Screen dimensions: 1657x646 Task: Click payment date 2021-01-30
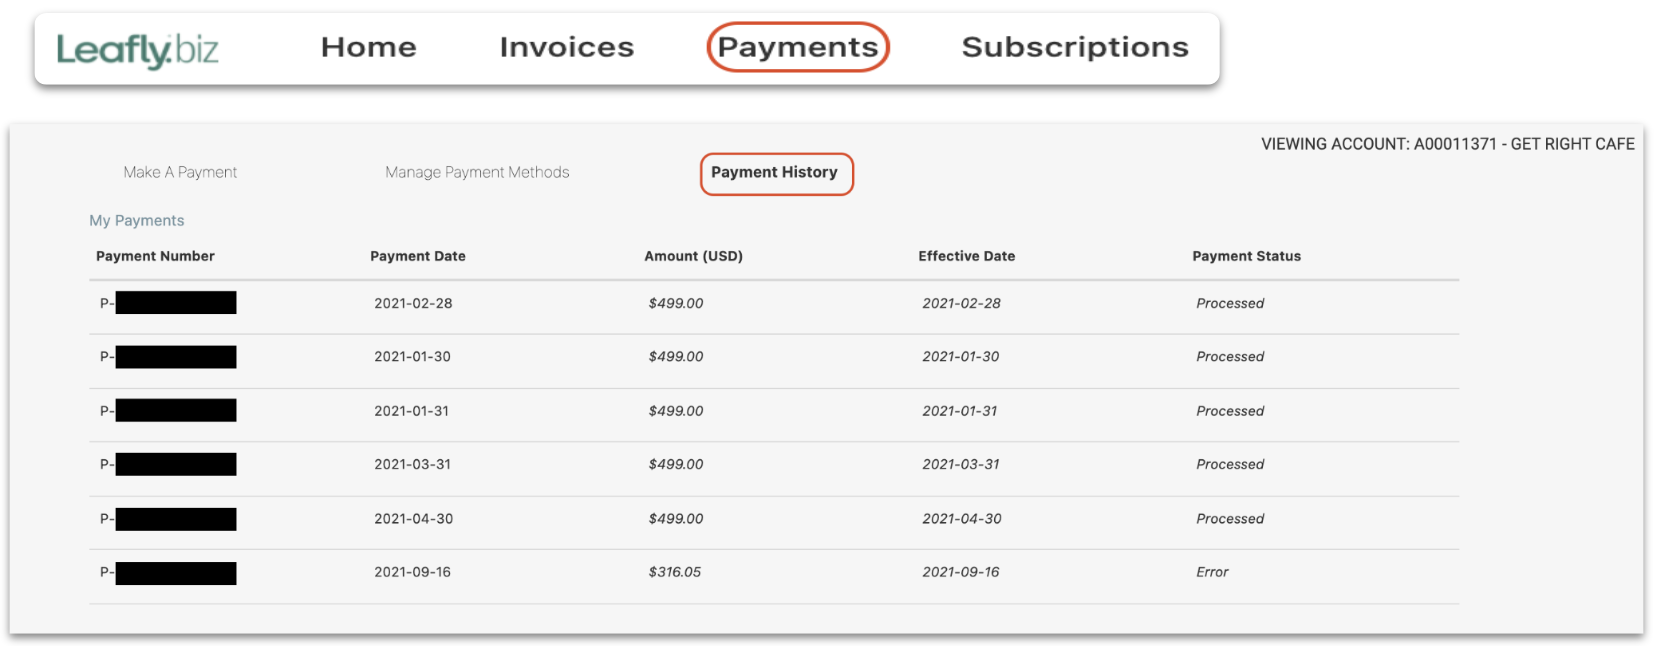coord(412,356)
